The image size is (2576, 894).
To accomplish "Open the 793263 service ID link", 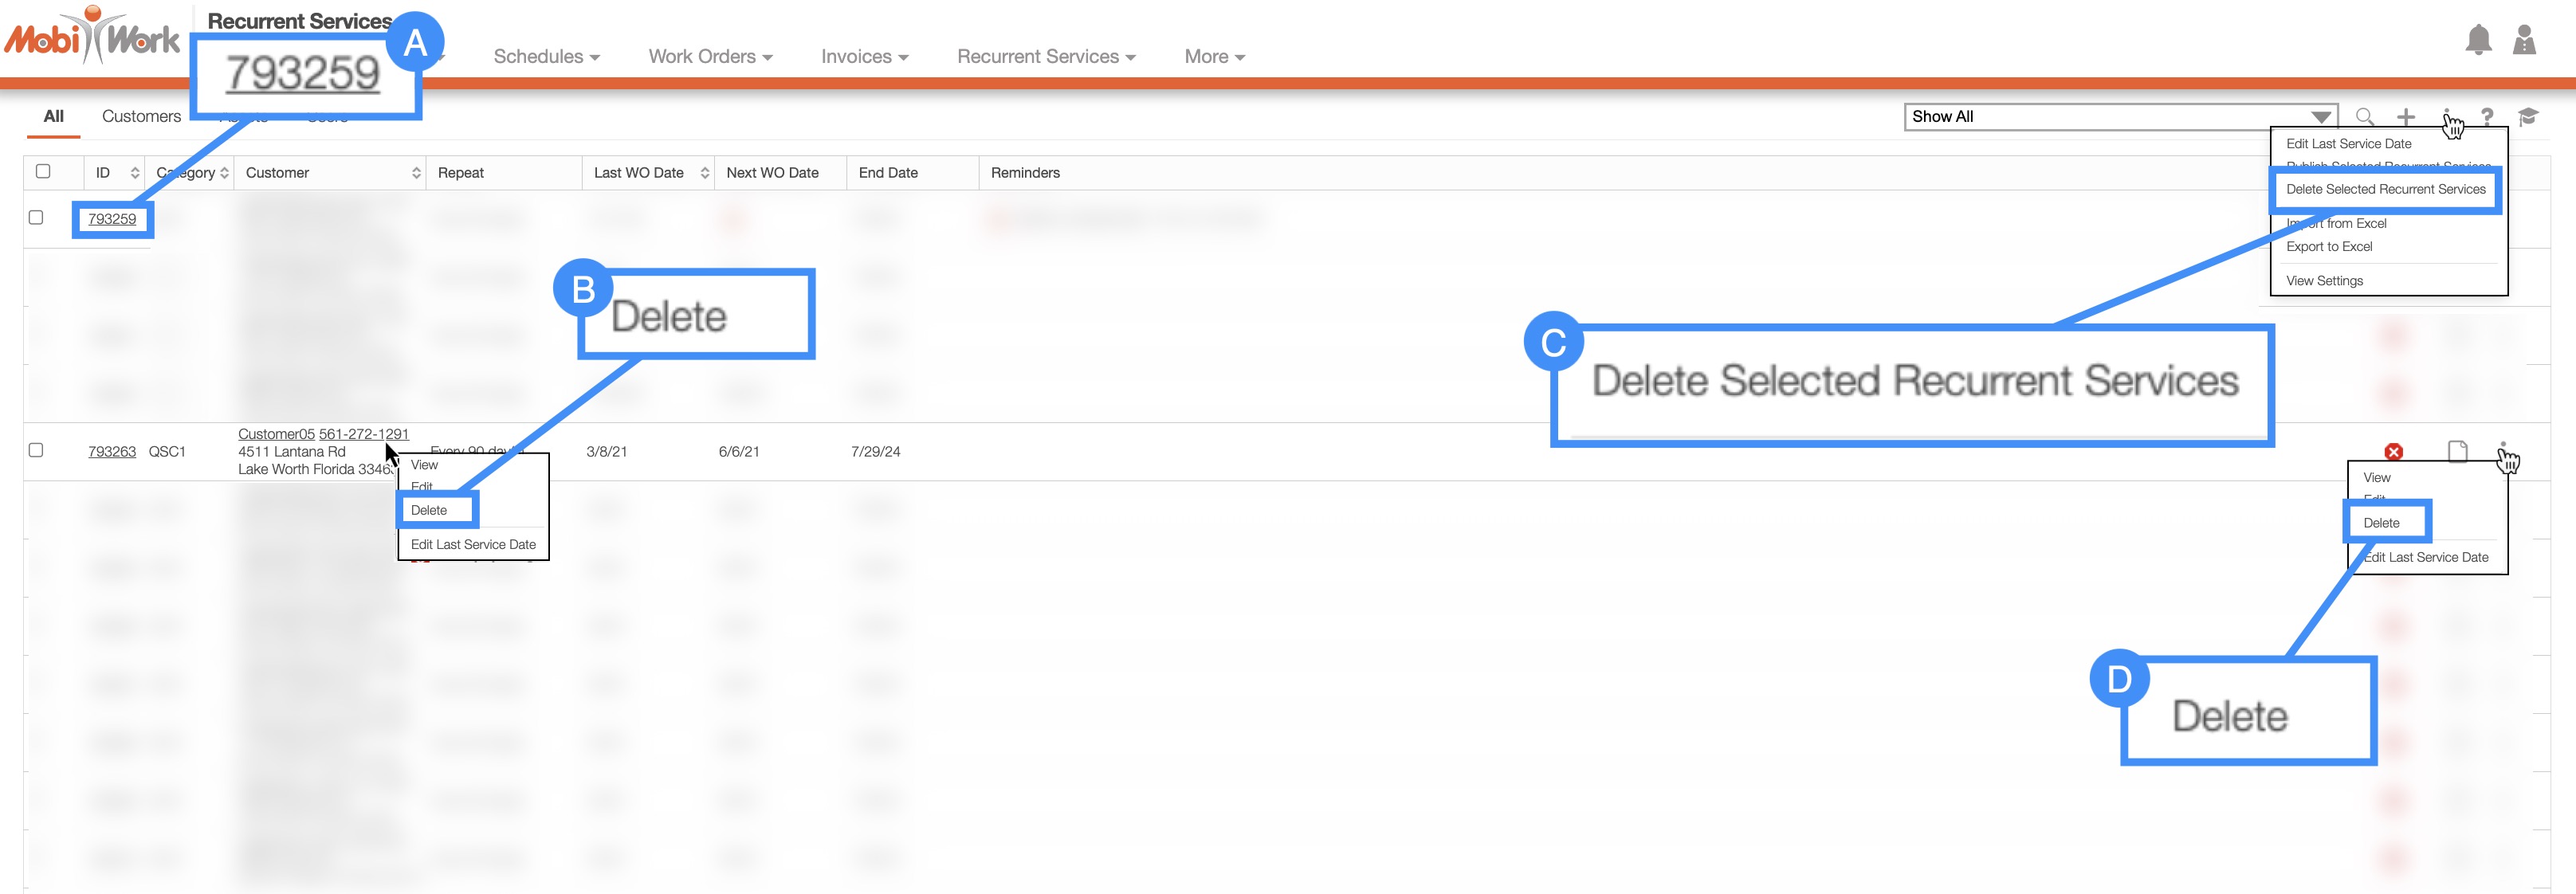I will [112, 451].
